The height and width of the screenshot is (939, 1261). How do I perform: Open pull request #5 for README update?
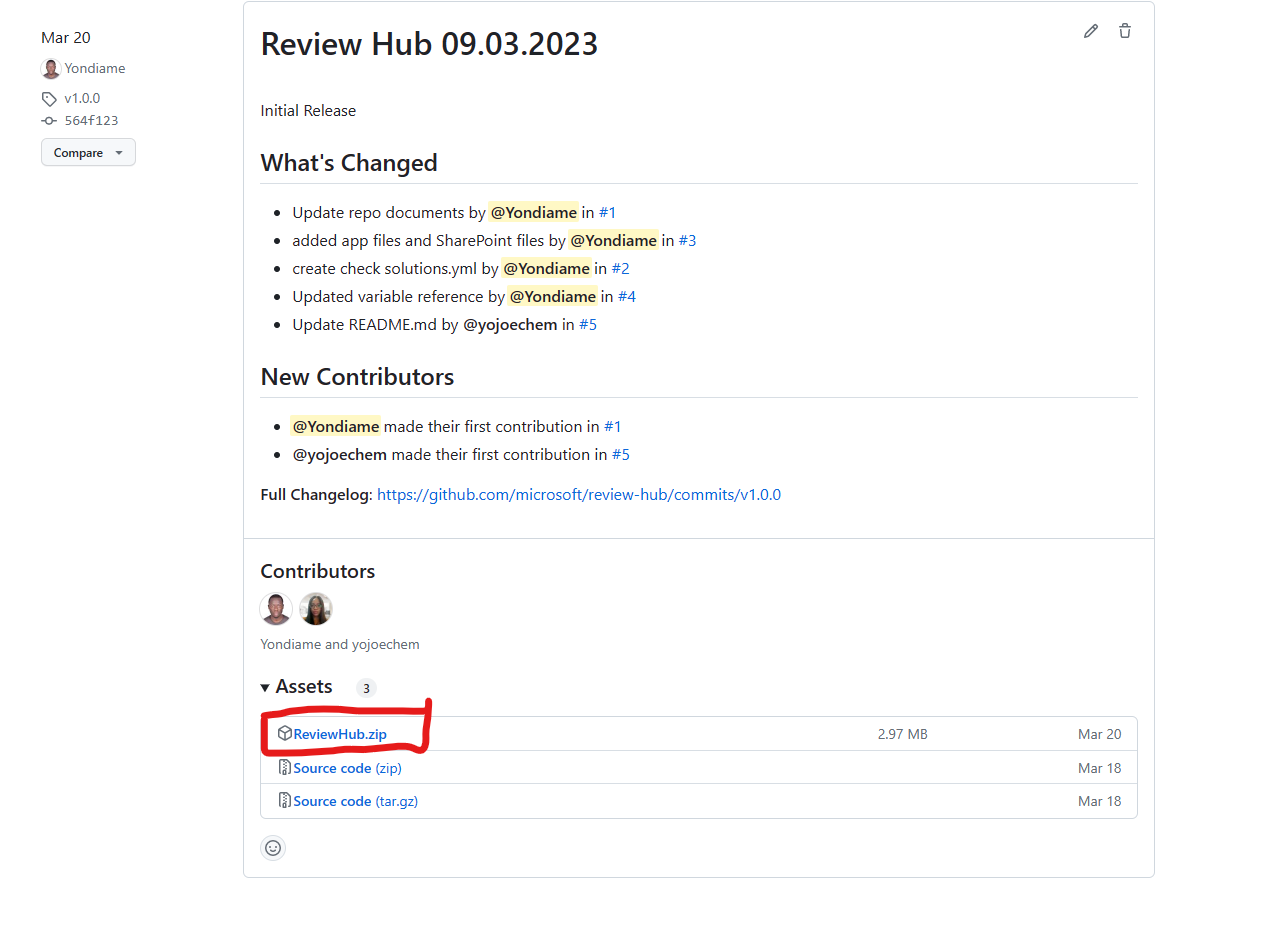click(x=588, y=324)
